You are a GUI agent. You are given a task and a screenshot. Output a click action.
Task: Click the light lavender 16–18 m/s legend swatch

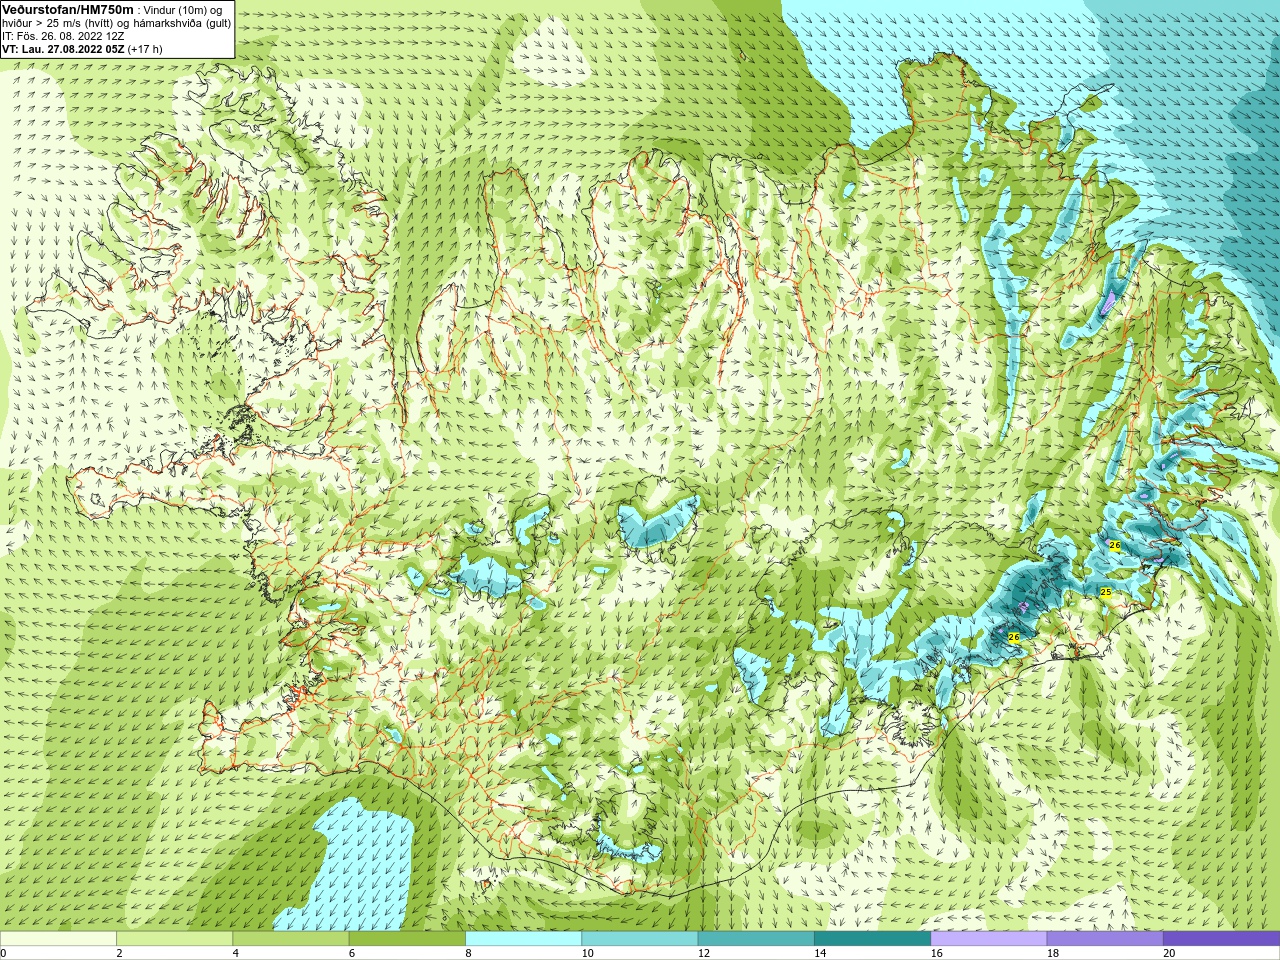point(989,939)
